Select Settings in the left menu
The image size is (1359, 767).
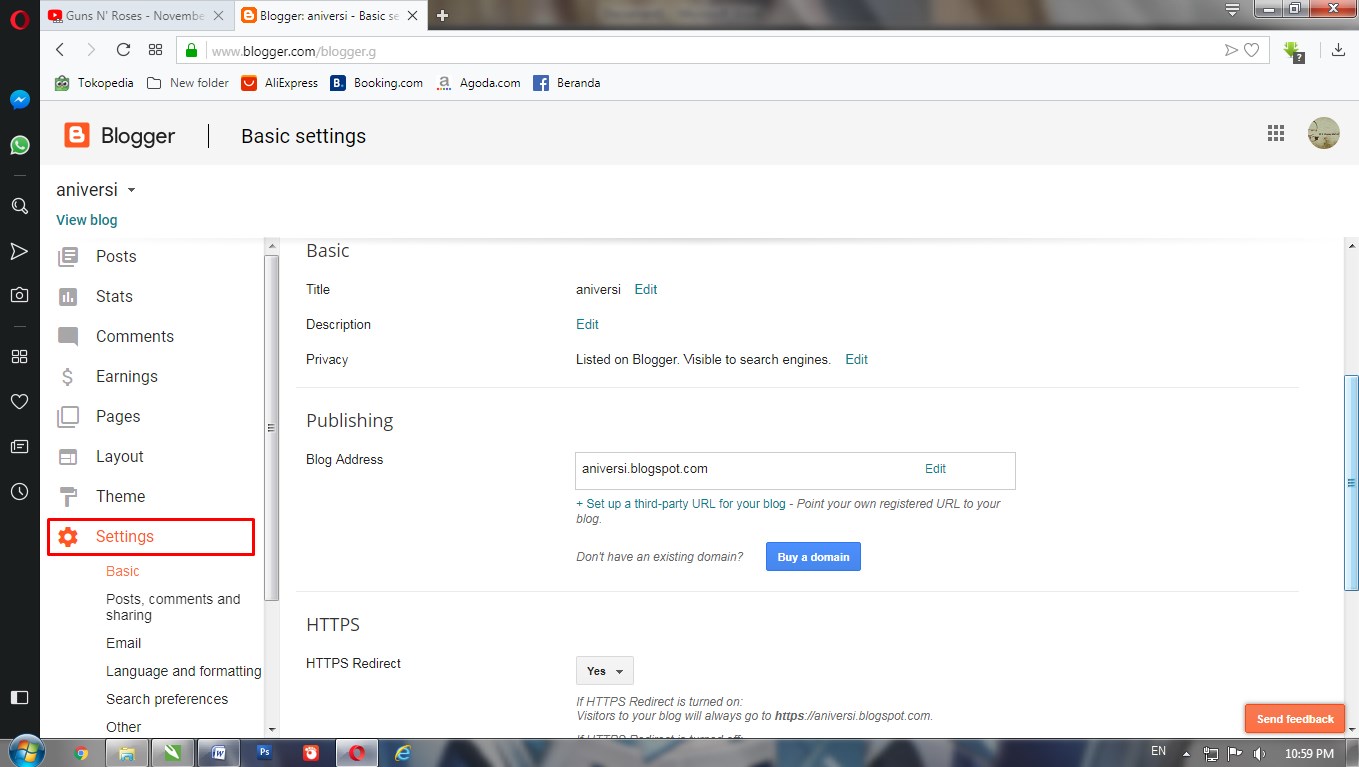[151, 537]
